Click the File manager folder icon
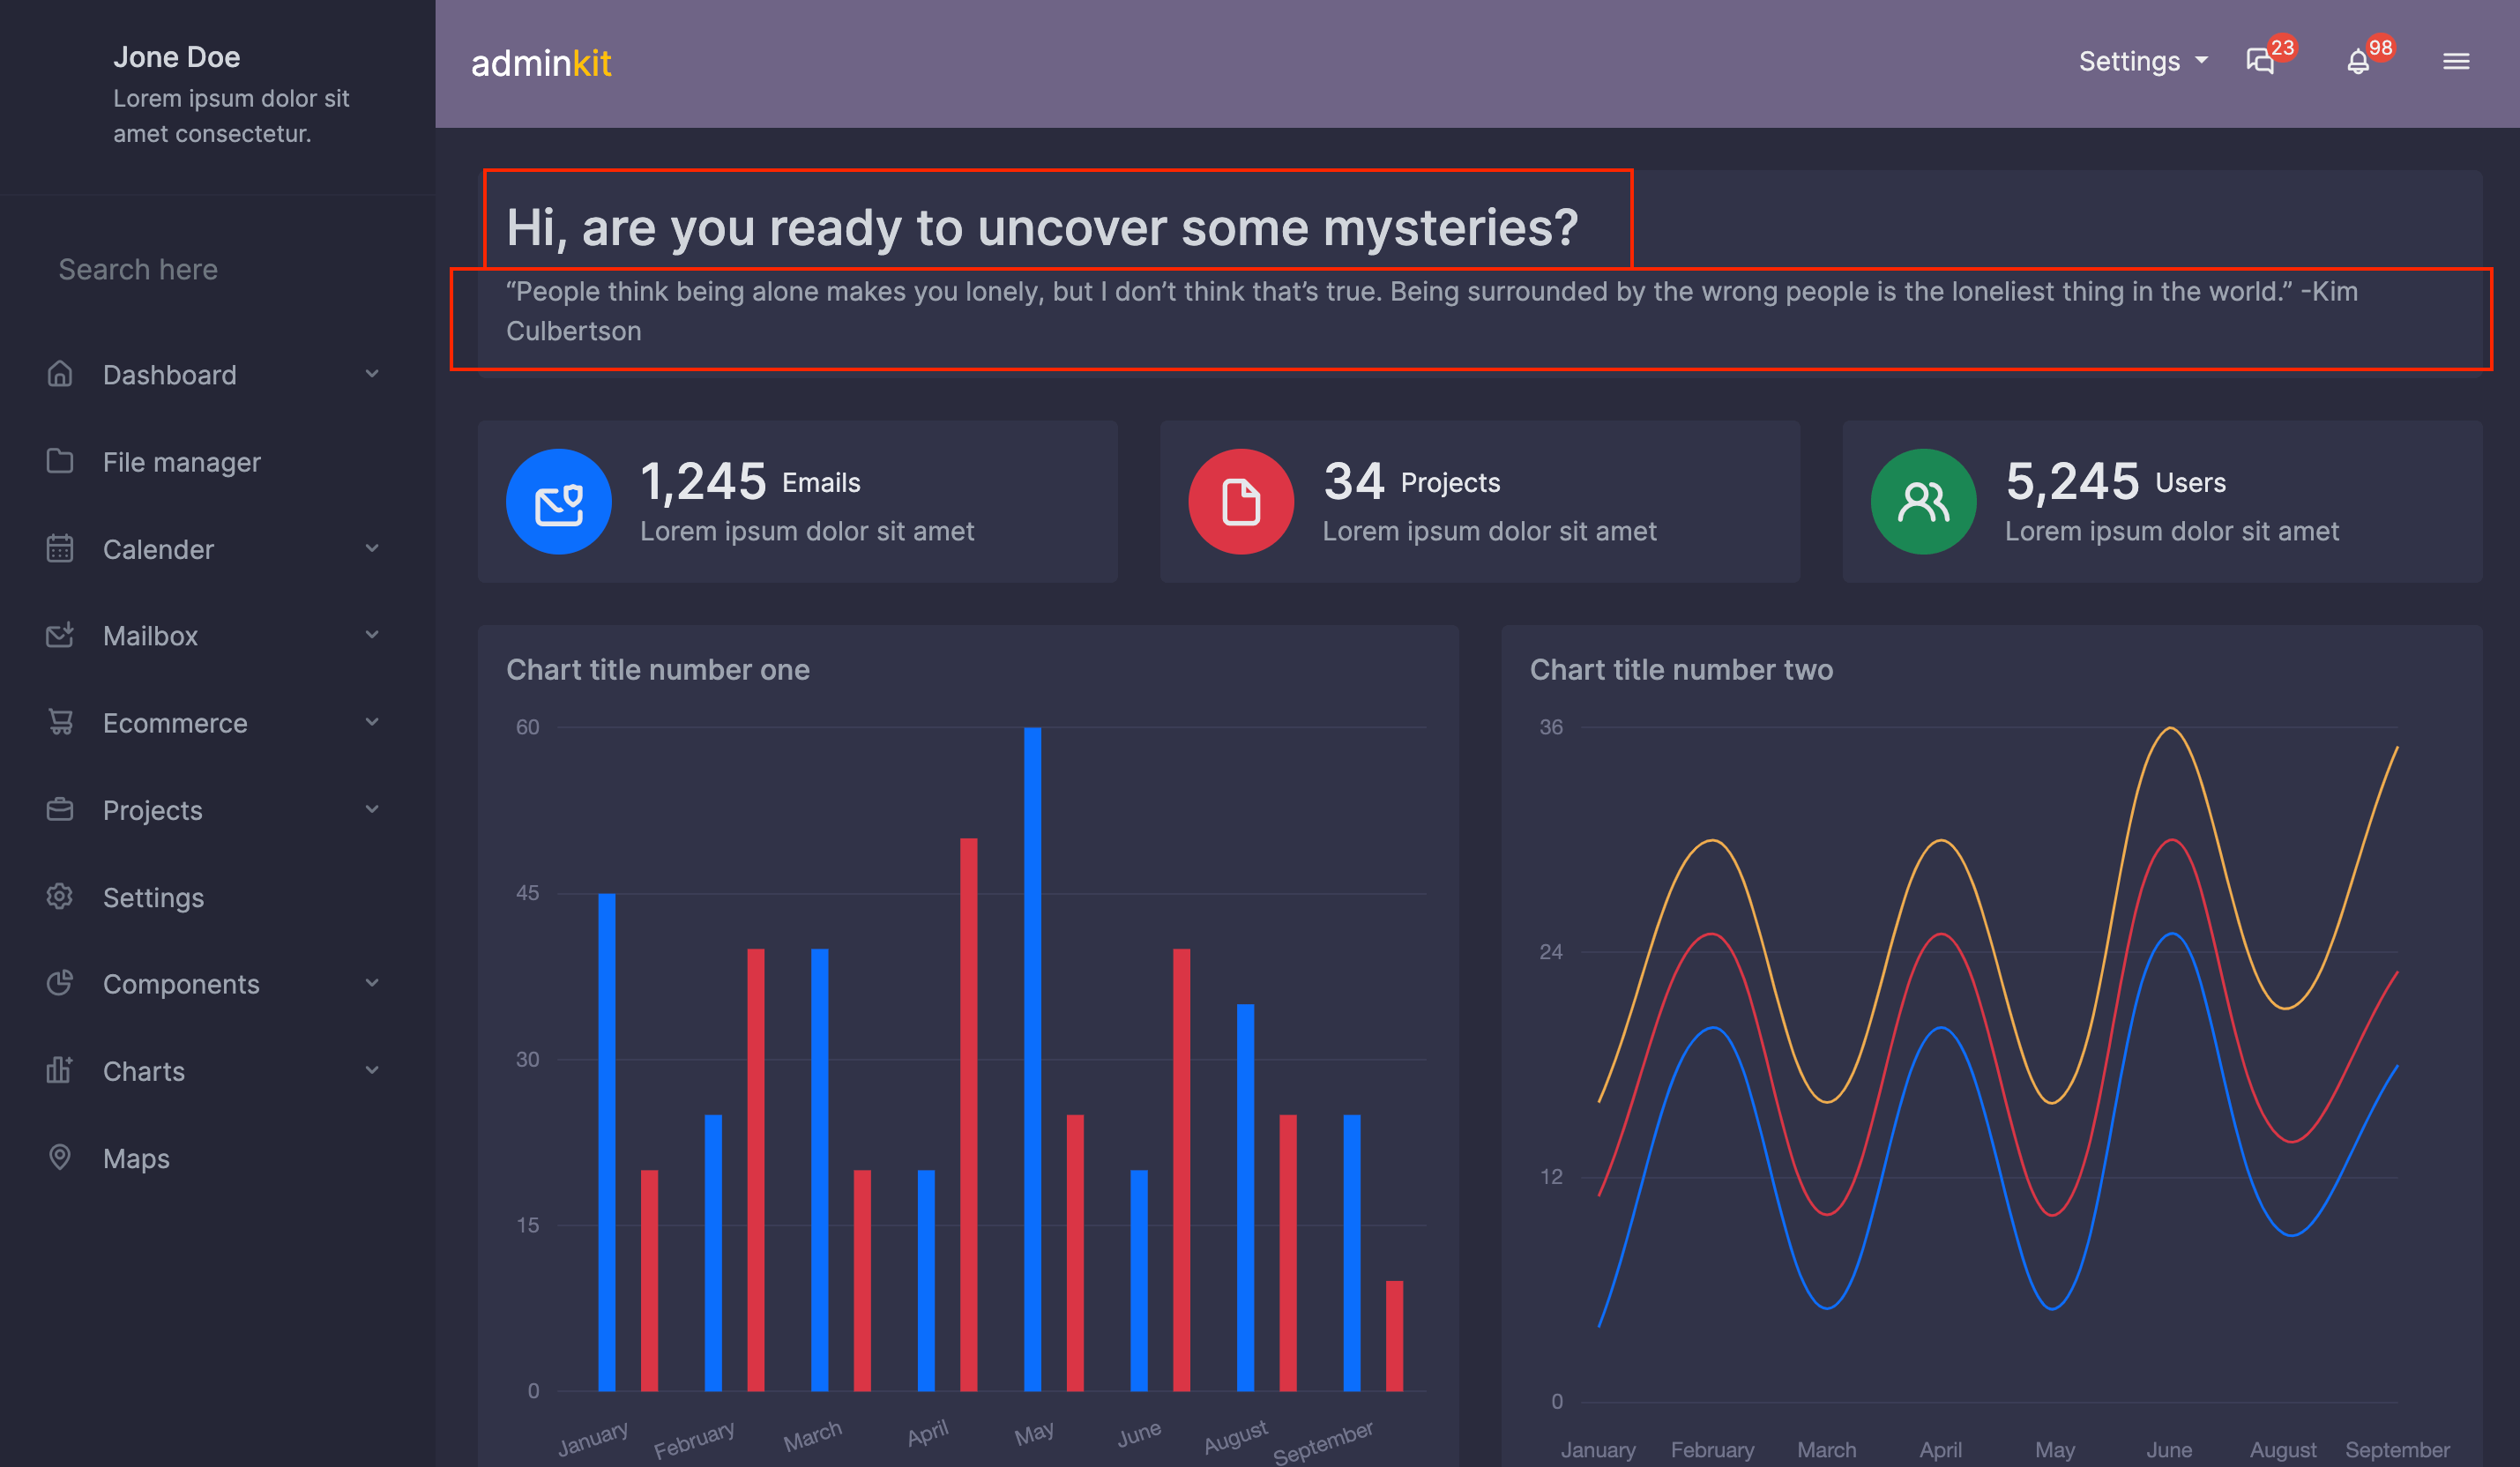Viewport: 2520px width, 1467px height. point(60,461)
